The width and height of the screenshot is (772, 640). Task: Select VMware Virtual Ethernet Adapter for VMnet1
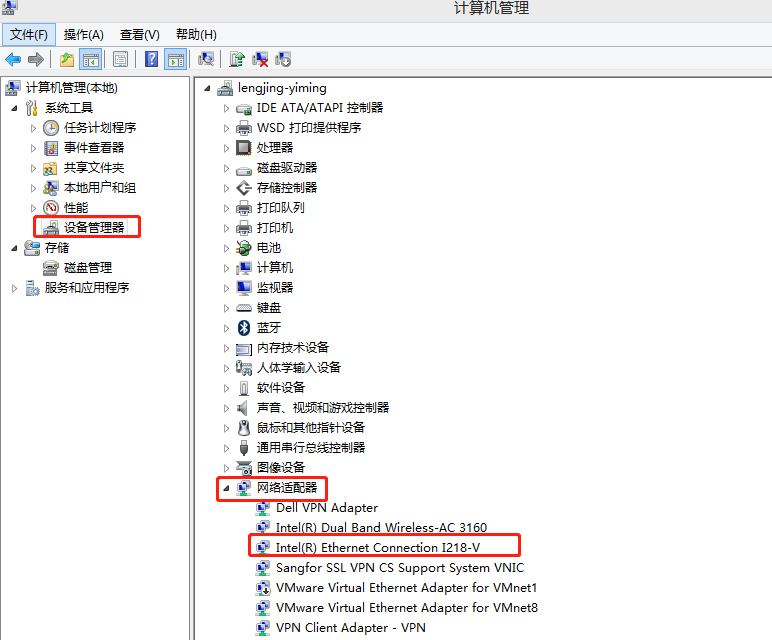click(x=406, y=588)
